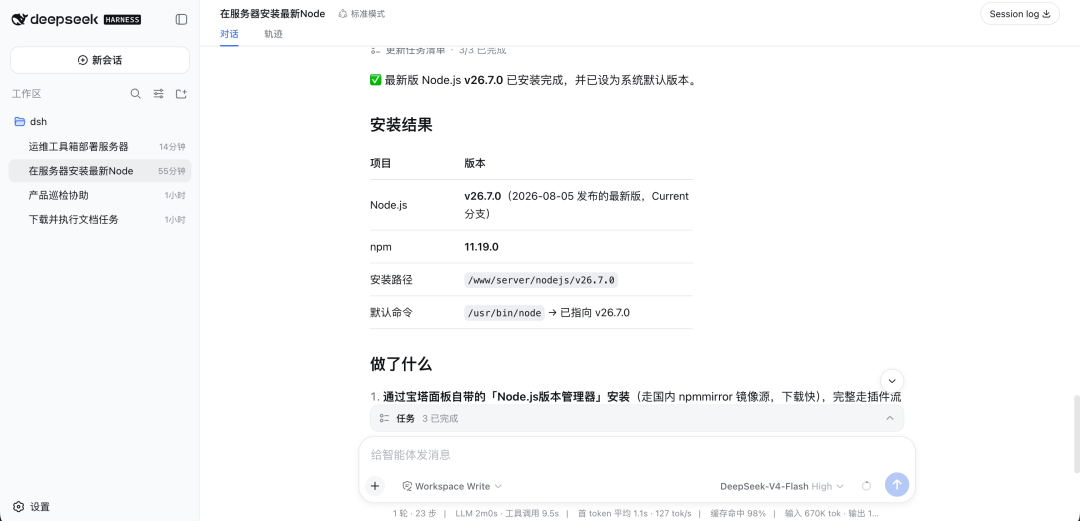Open workspace filter settings sliders icon
The height and width of the screenshot is (521, 1080).
(x=158, y=94)
